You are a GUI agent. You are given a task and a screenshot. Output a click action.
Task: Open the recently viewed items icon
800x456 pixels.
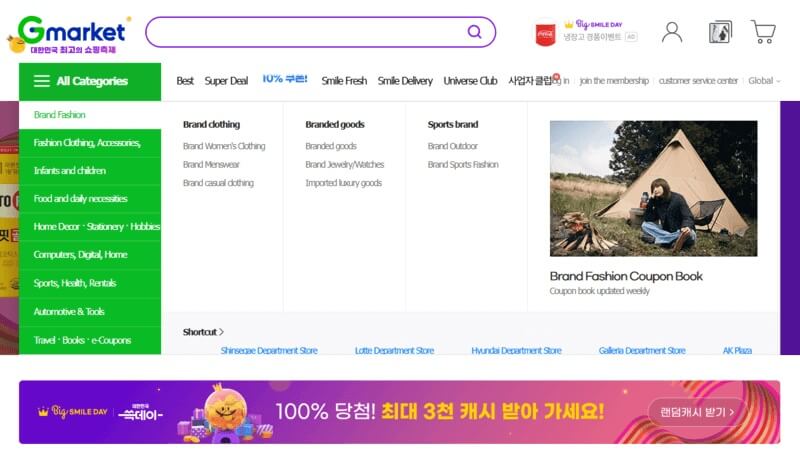720,32
